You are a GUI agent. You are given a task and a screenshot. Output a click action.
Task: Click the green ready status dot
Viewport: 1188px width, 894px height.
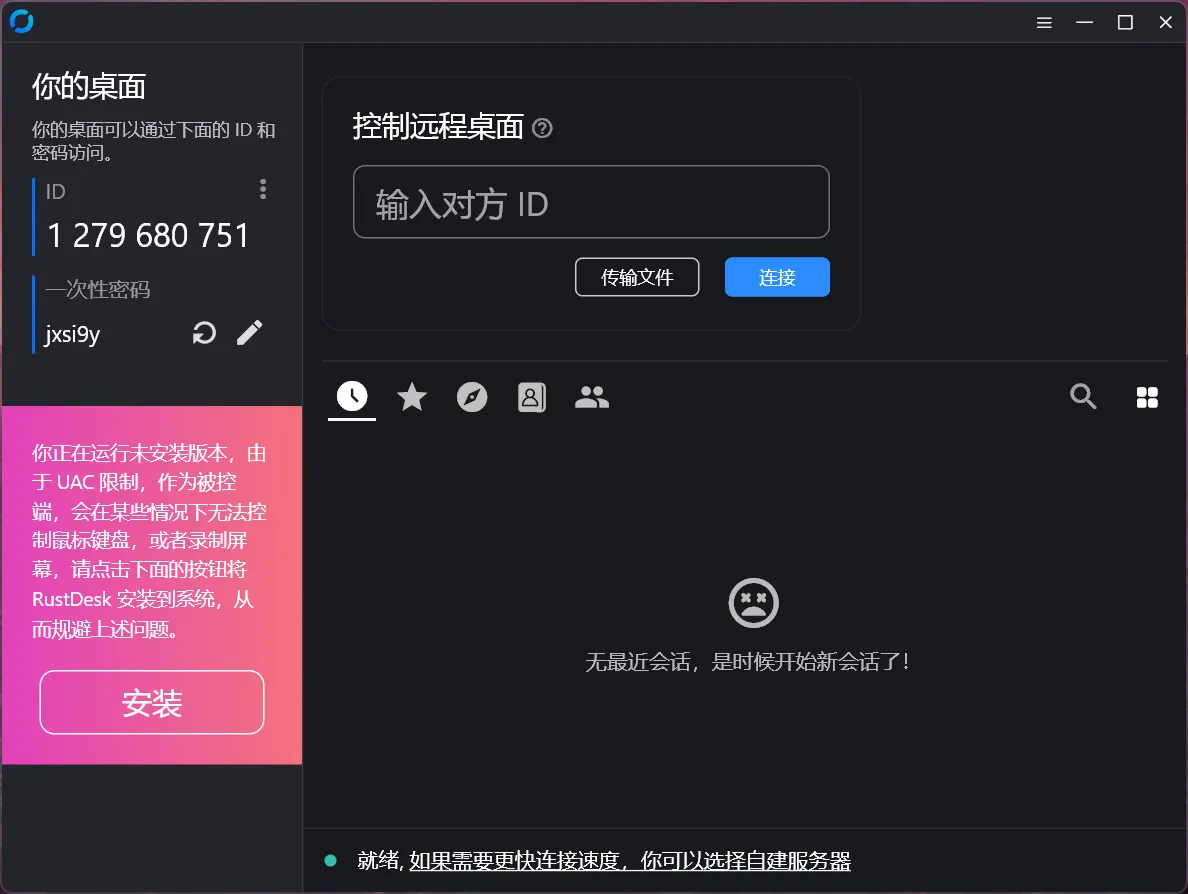tap(330, 860)
